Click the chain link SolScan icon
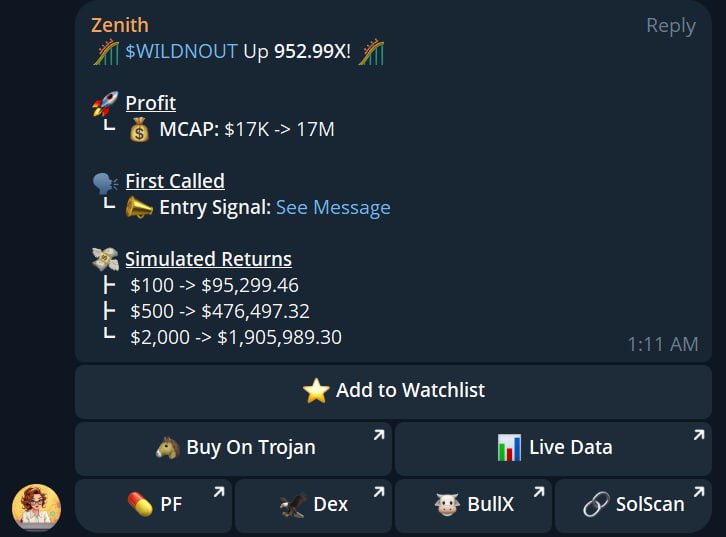726x537 pixels. 596,504
